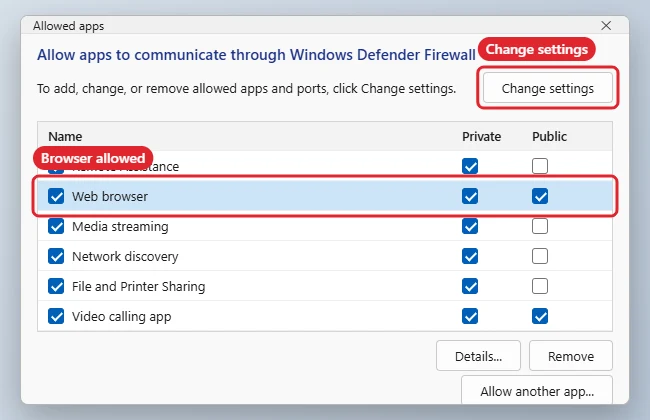The image size is (650, 420).
Task: Toggle Media streaming Private checkbox
Action: point(470,226)
